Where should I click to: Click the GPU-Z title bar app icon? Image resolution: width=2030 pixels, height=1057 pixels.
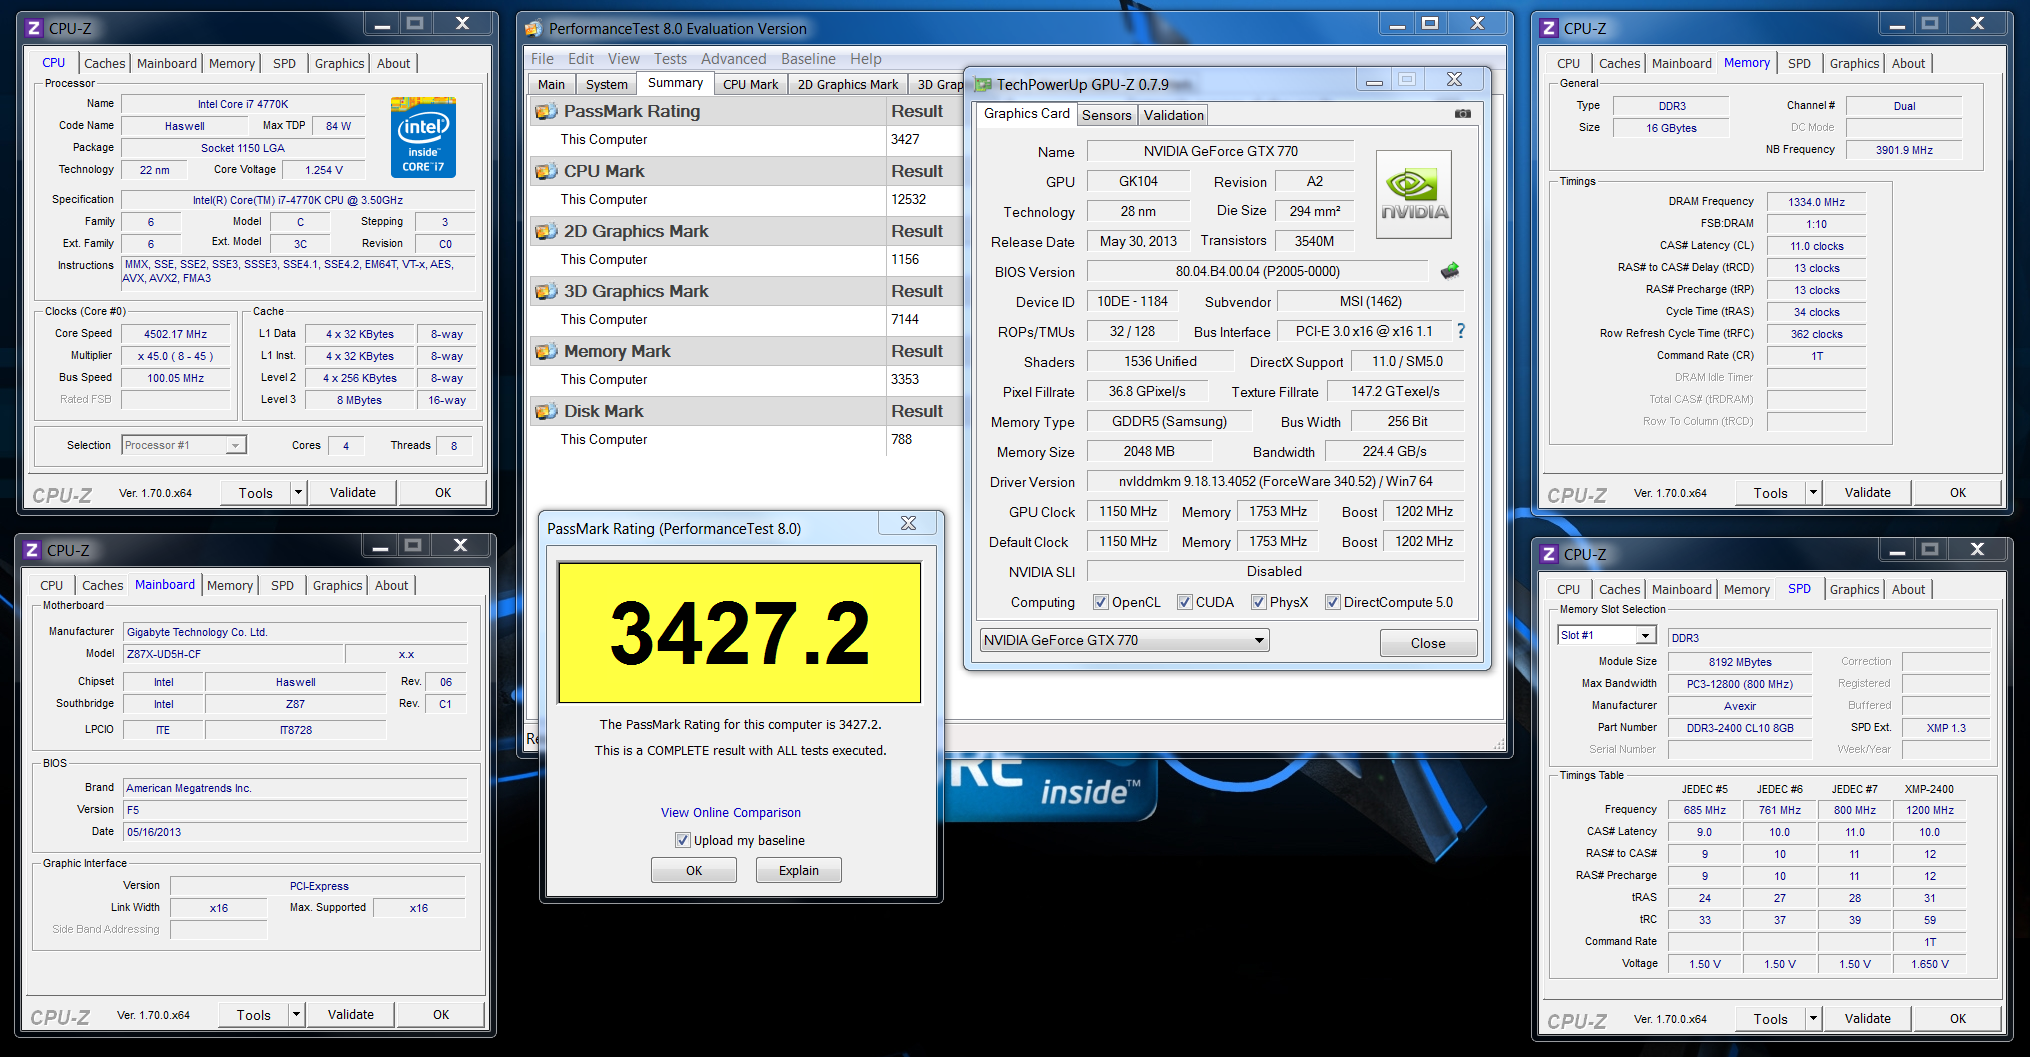click(983, 85)
